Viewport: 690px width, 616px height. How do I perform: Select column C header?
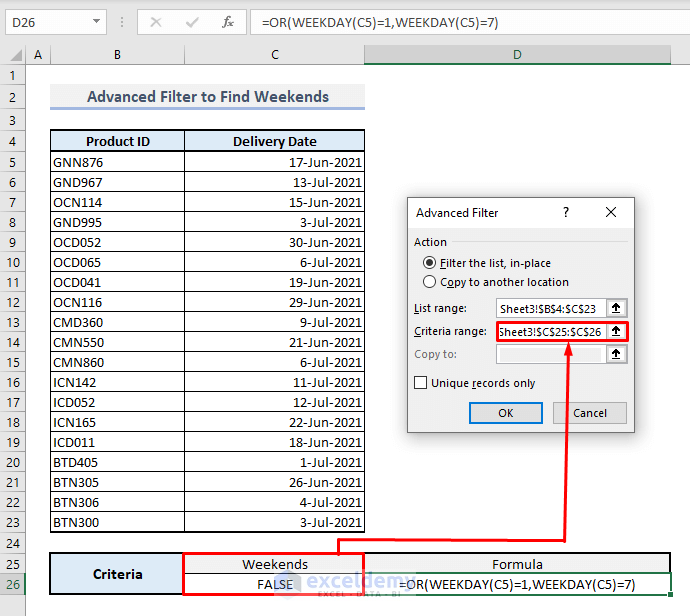coord(275,55)
